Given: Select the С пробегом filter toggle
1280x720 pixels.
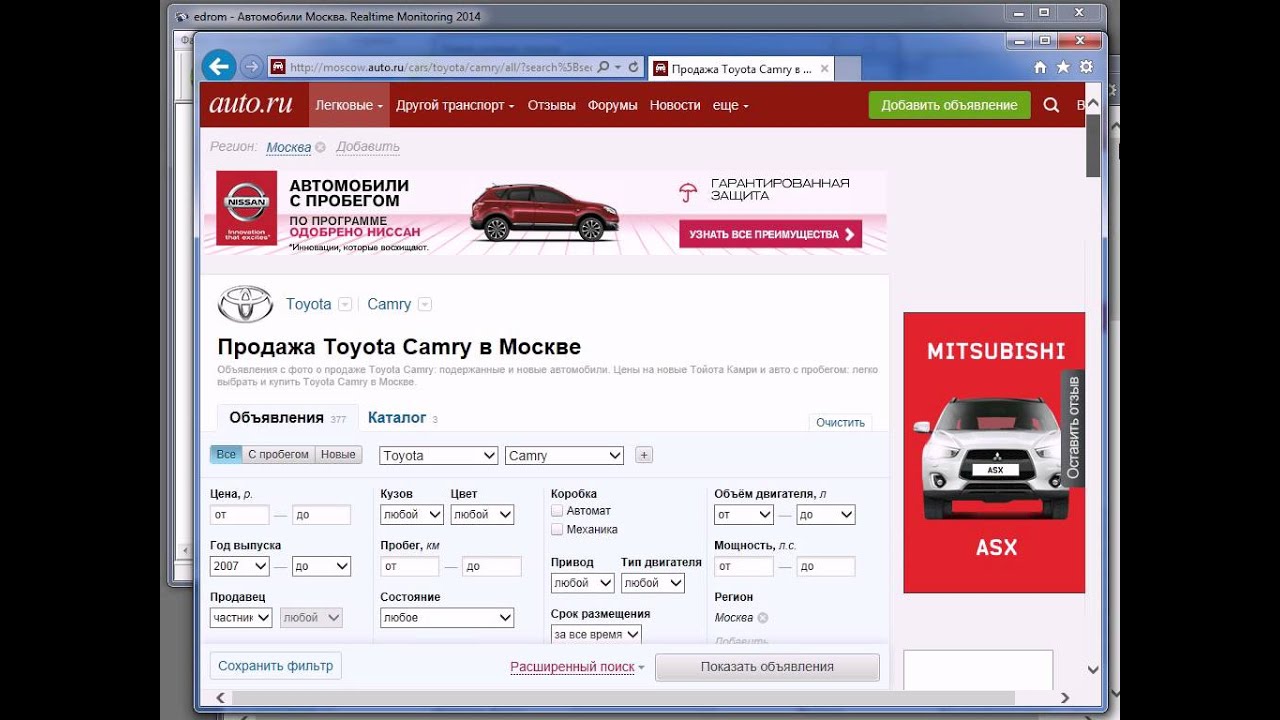Looking at the screenshot, I should (278, 454).
